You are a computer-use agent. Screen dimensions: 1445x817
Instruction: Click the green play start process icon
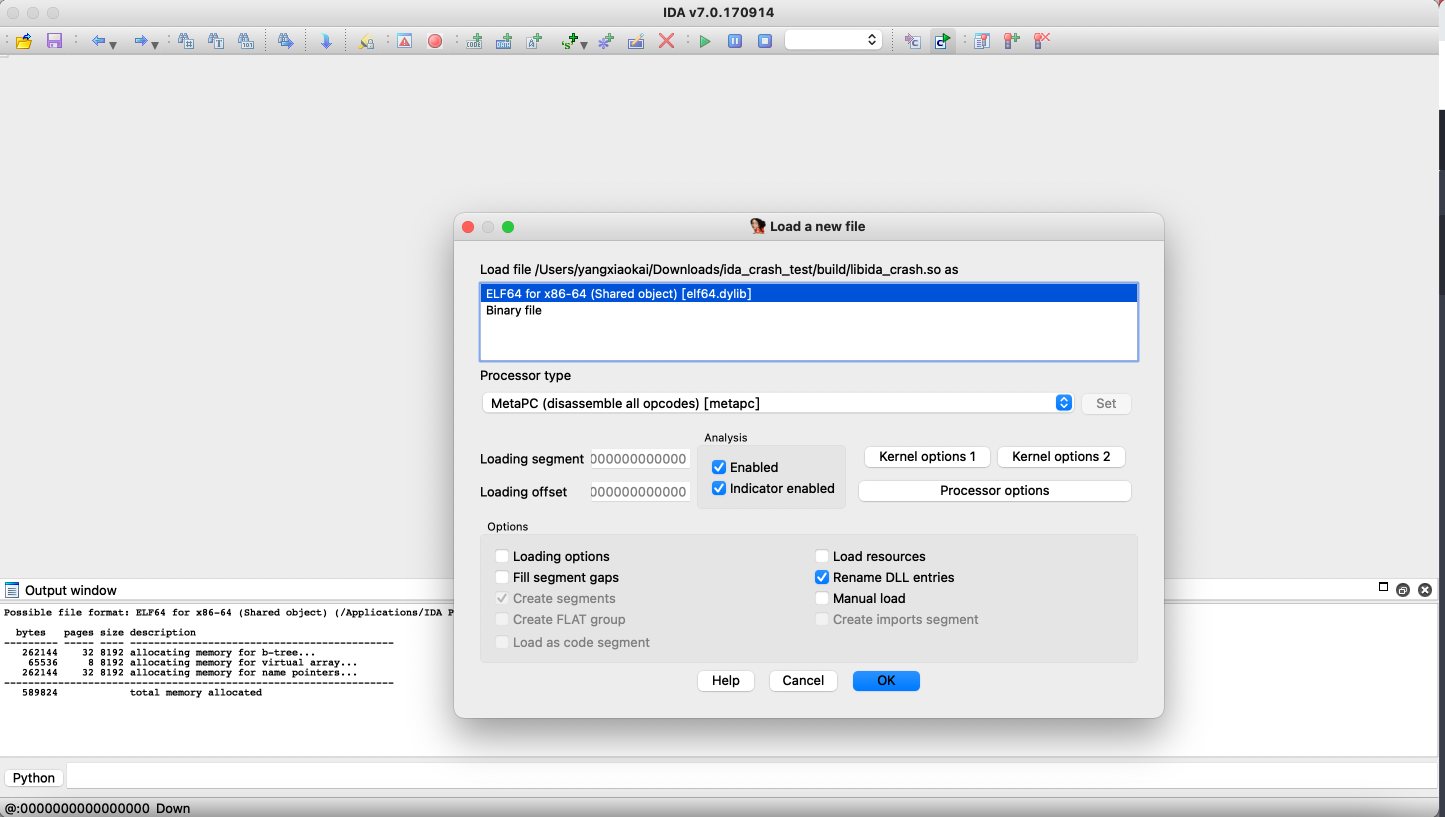[705, 41]
